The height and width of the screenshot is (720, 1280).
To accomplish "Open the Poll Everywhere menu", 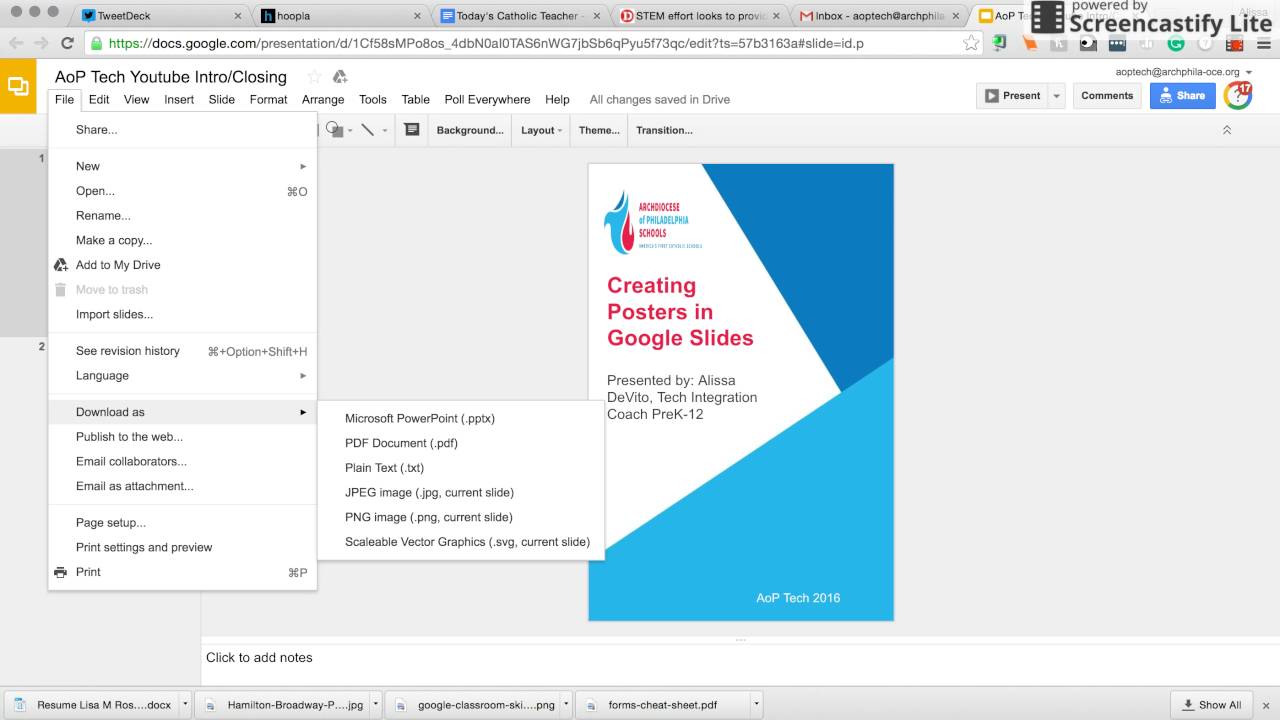I will 487,99.
